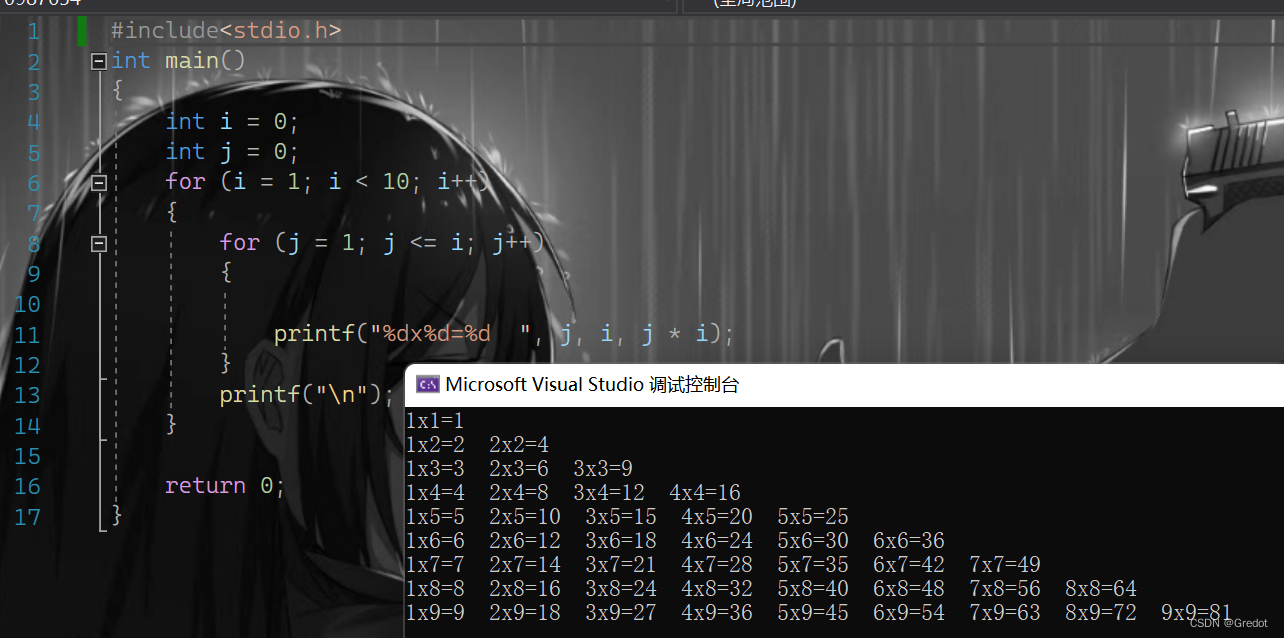Click line number 17 in the gutter
This screenshot has height=638, width=1284.
(27, 517)
